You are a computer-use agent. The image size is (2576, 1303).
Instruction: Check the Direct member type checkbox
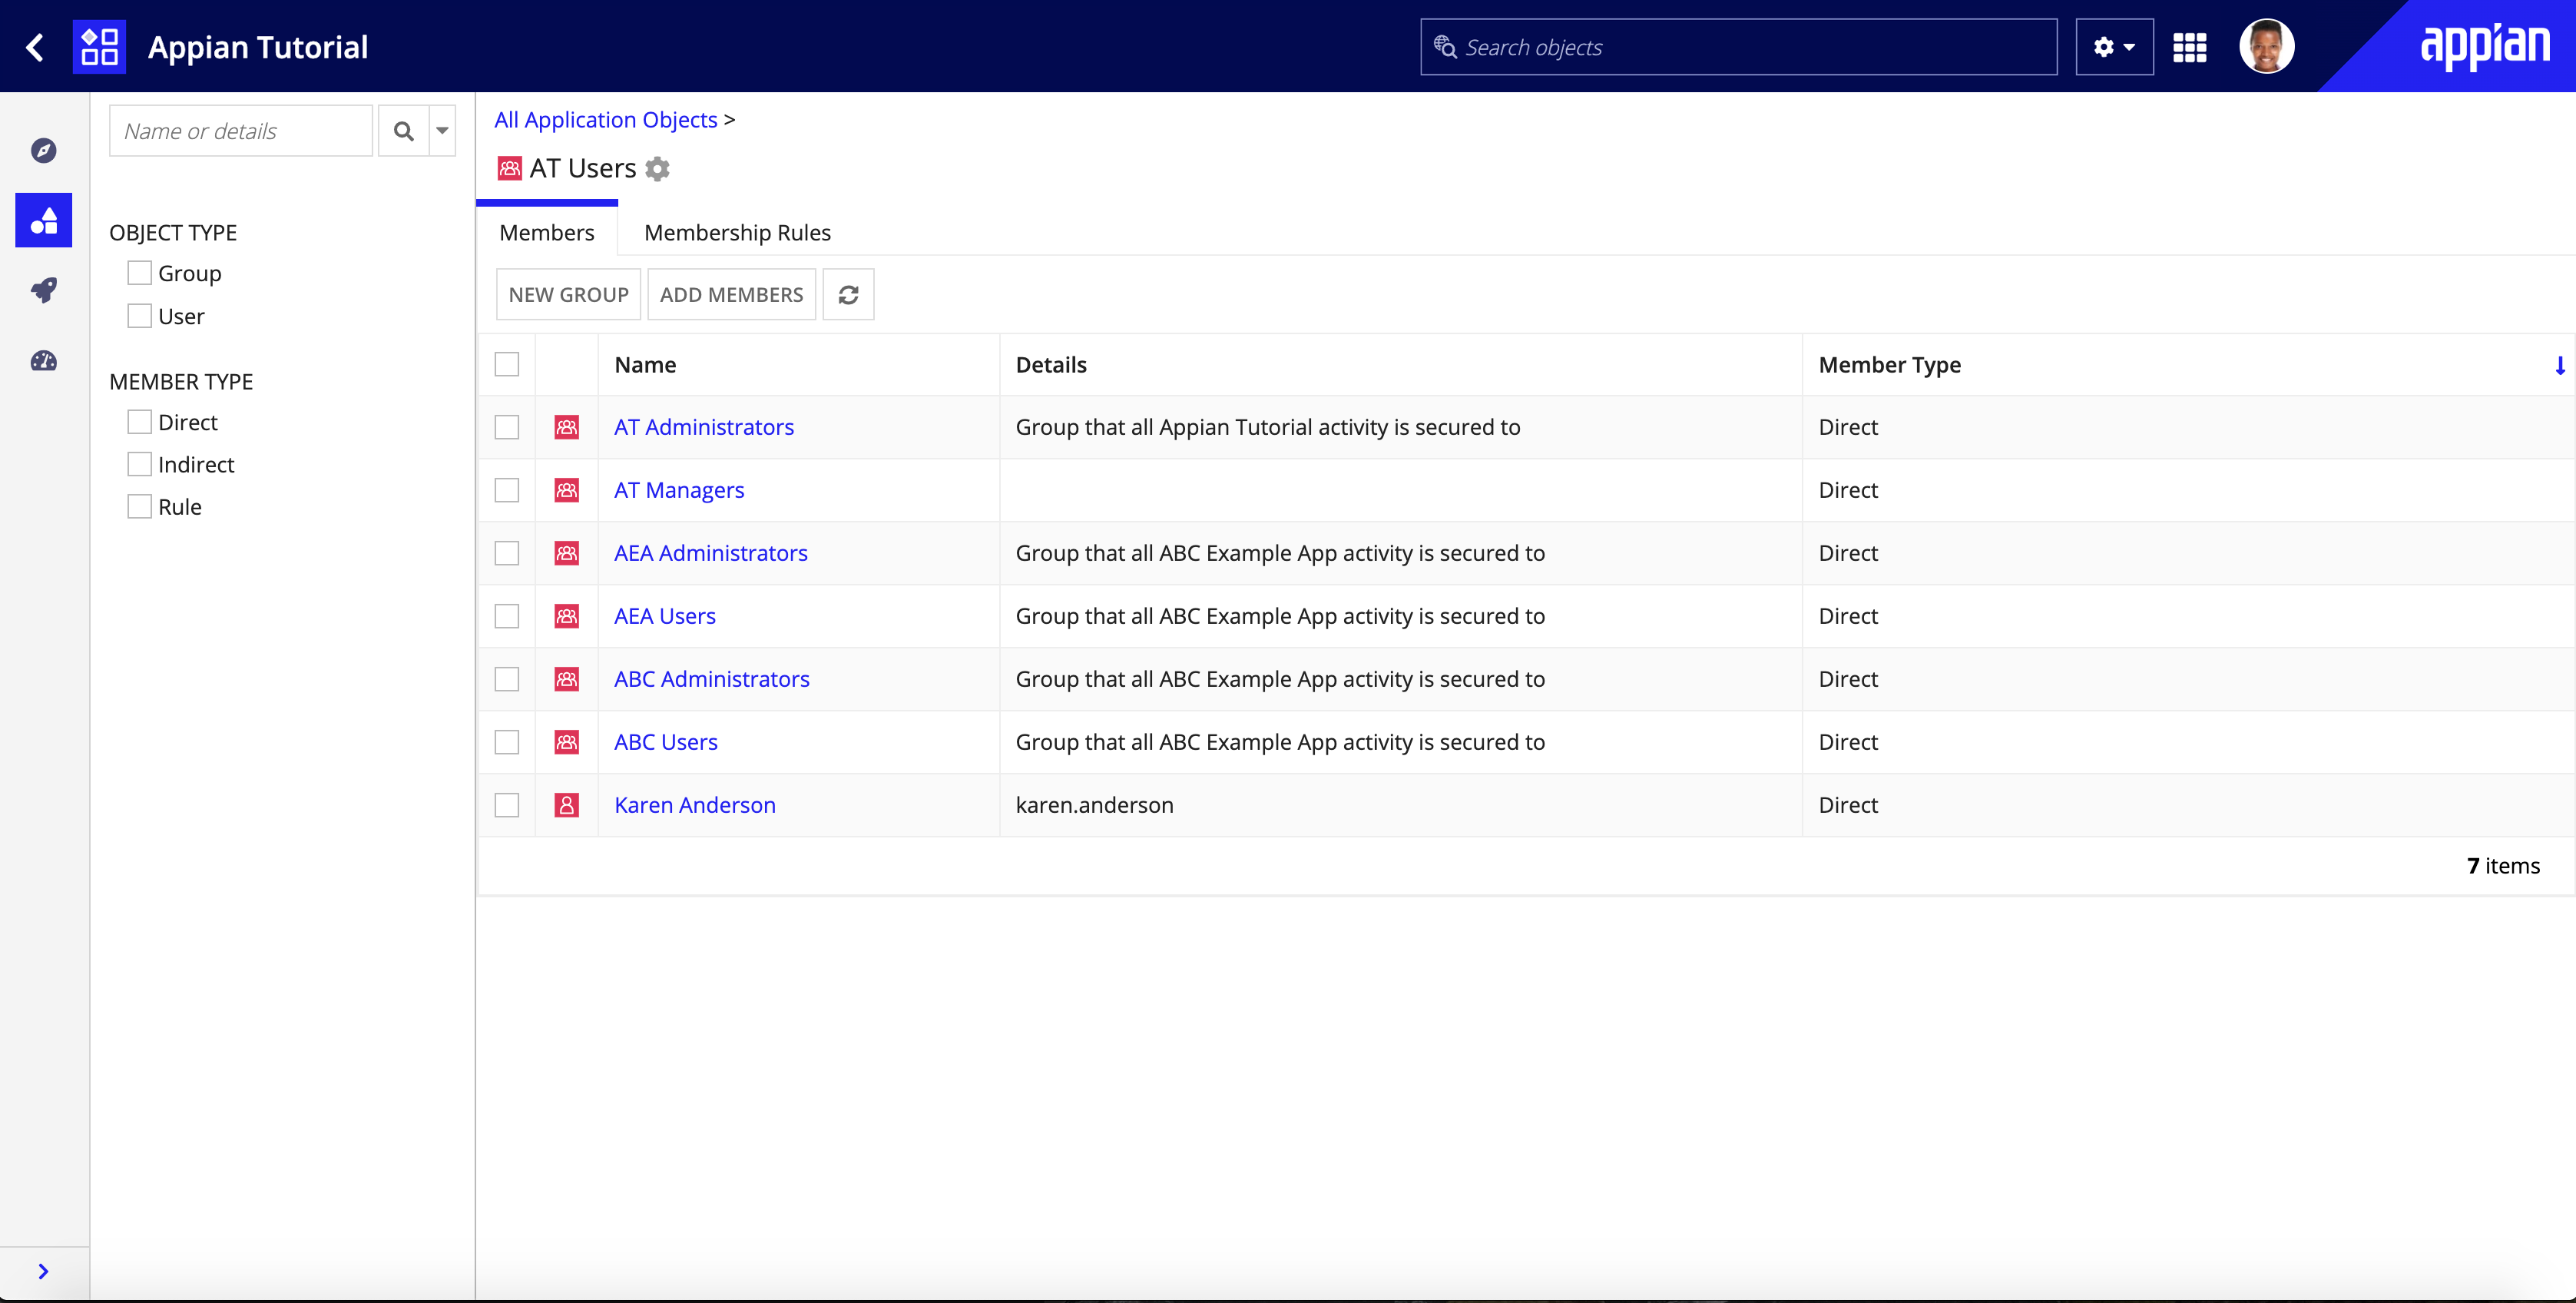click(136, 422)
